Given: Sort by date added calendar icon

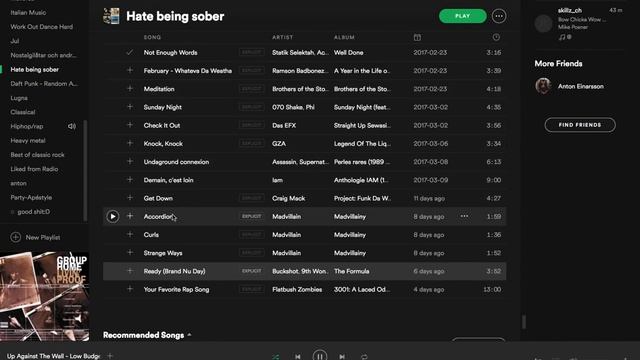Looking at the screenshot, I should tap(417, 37).
